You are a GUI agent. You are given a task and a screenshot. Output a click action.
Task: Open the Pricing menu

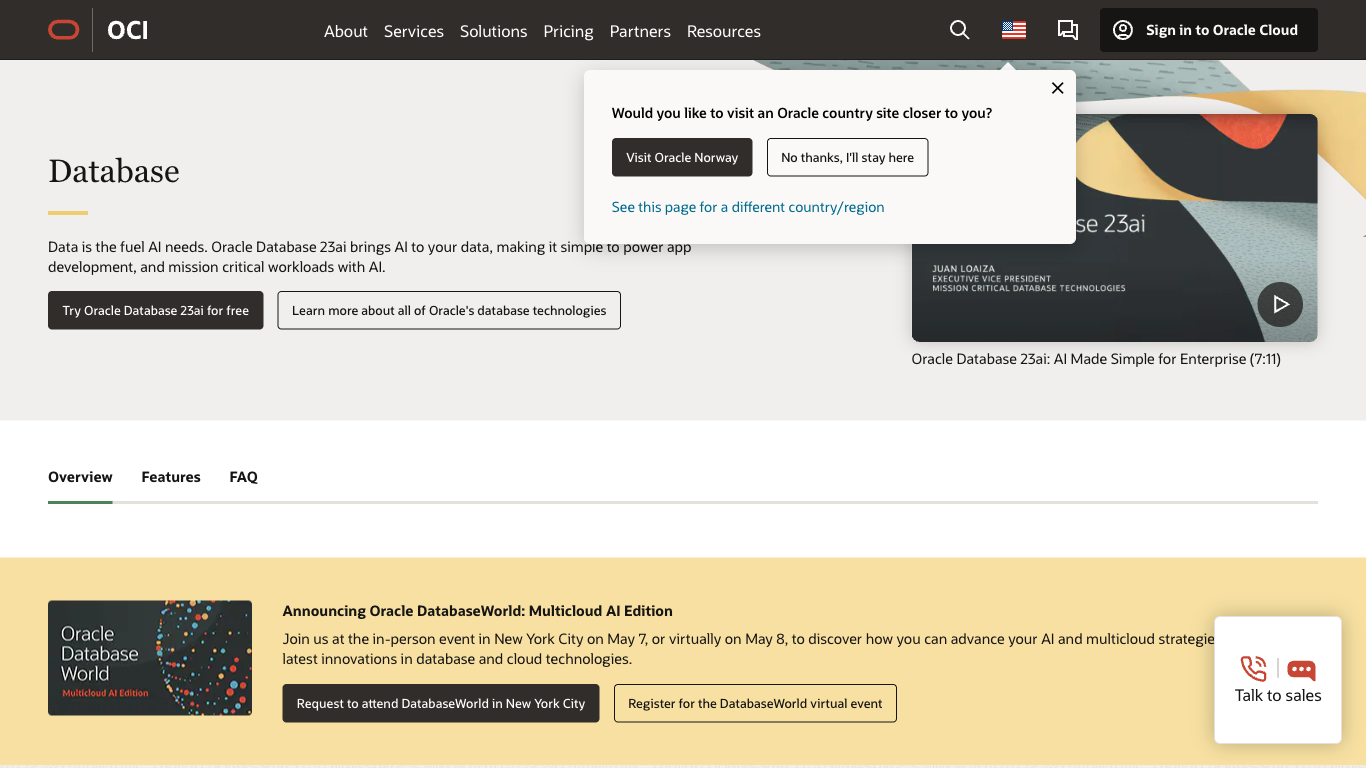(568, 31)
